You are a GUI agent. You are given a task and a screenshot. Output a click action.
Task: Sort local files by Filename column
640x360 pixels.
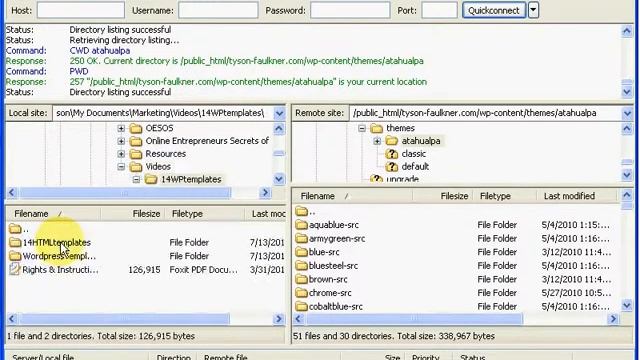coord(53,214)
